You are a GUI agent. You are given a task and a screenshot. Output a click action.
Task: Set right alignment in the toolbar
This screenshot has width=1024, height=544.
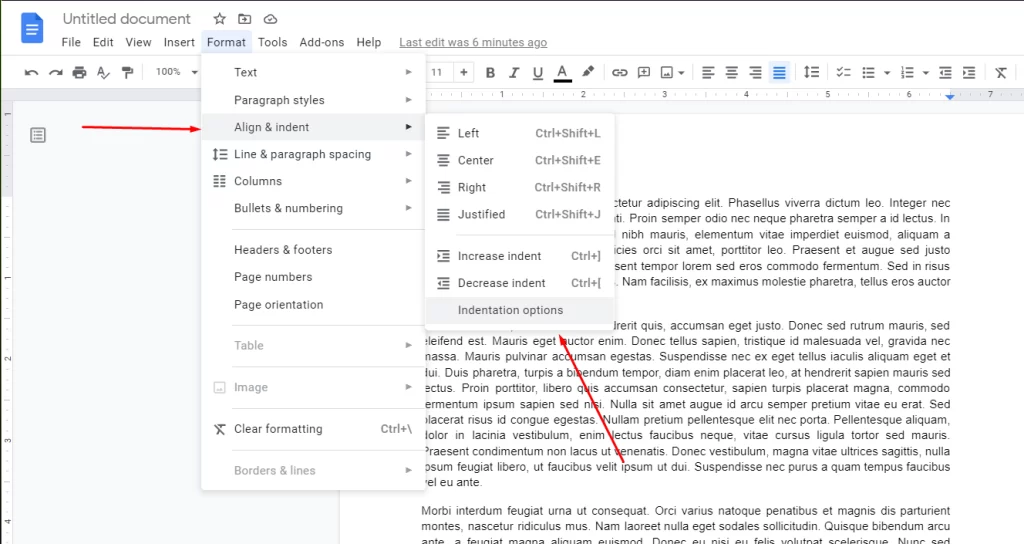pyautogui.click(x=755, y=72)
